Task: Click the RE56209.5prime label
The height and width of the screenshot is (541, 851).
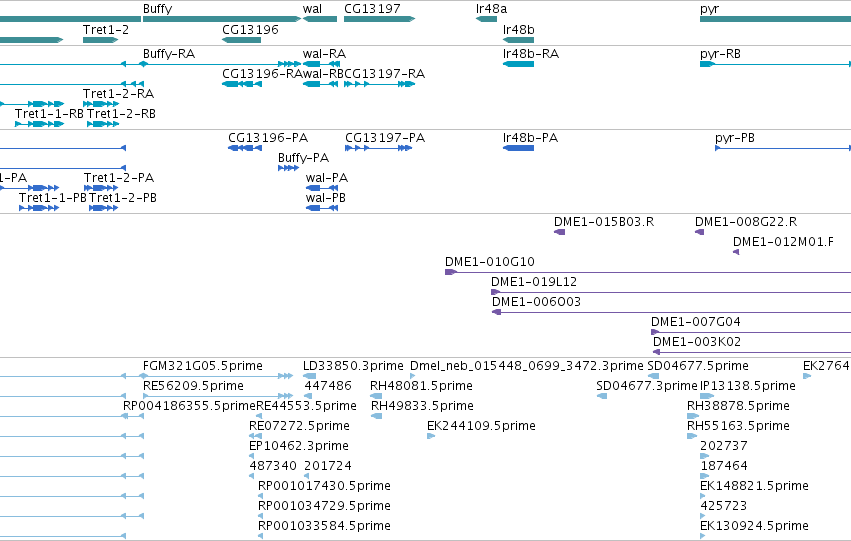Action: (x=193, y=386)
